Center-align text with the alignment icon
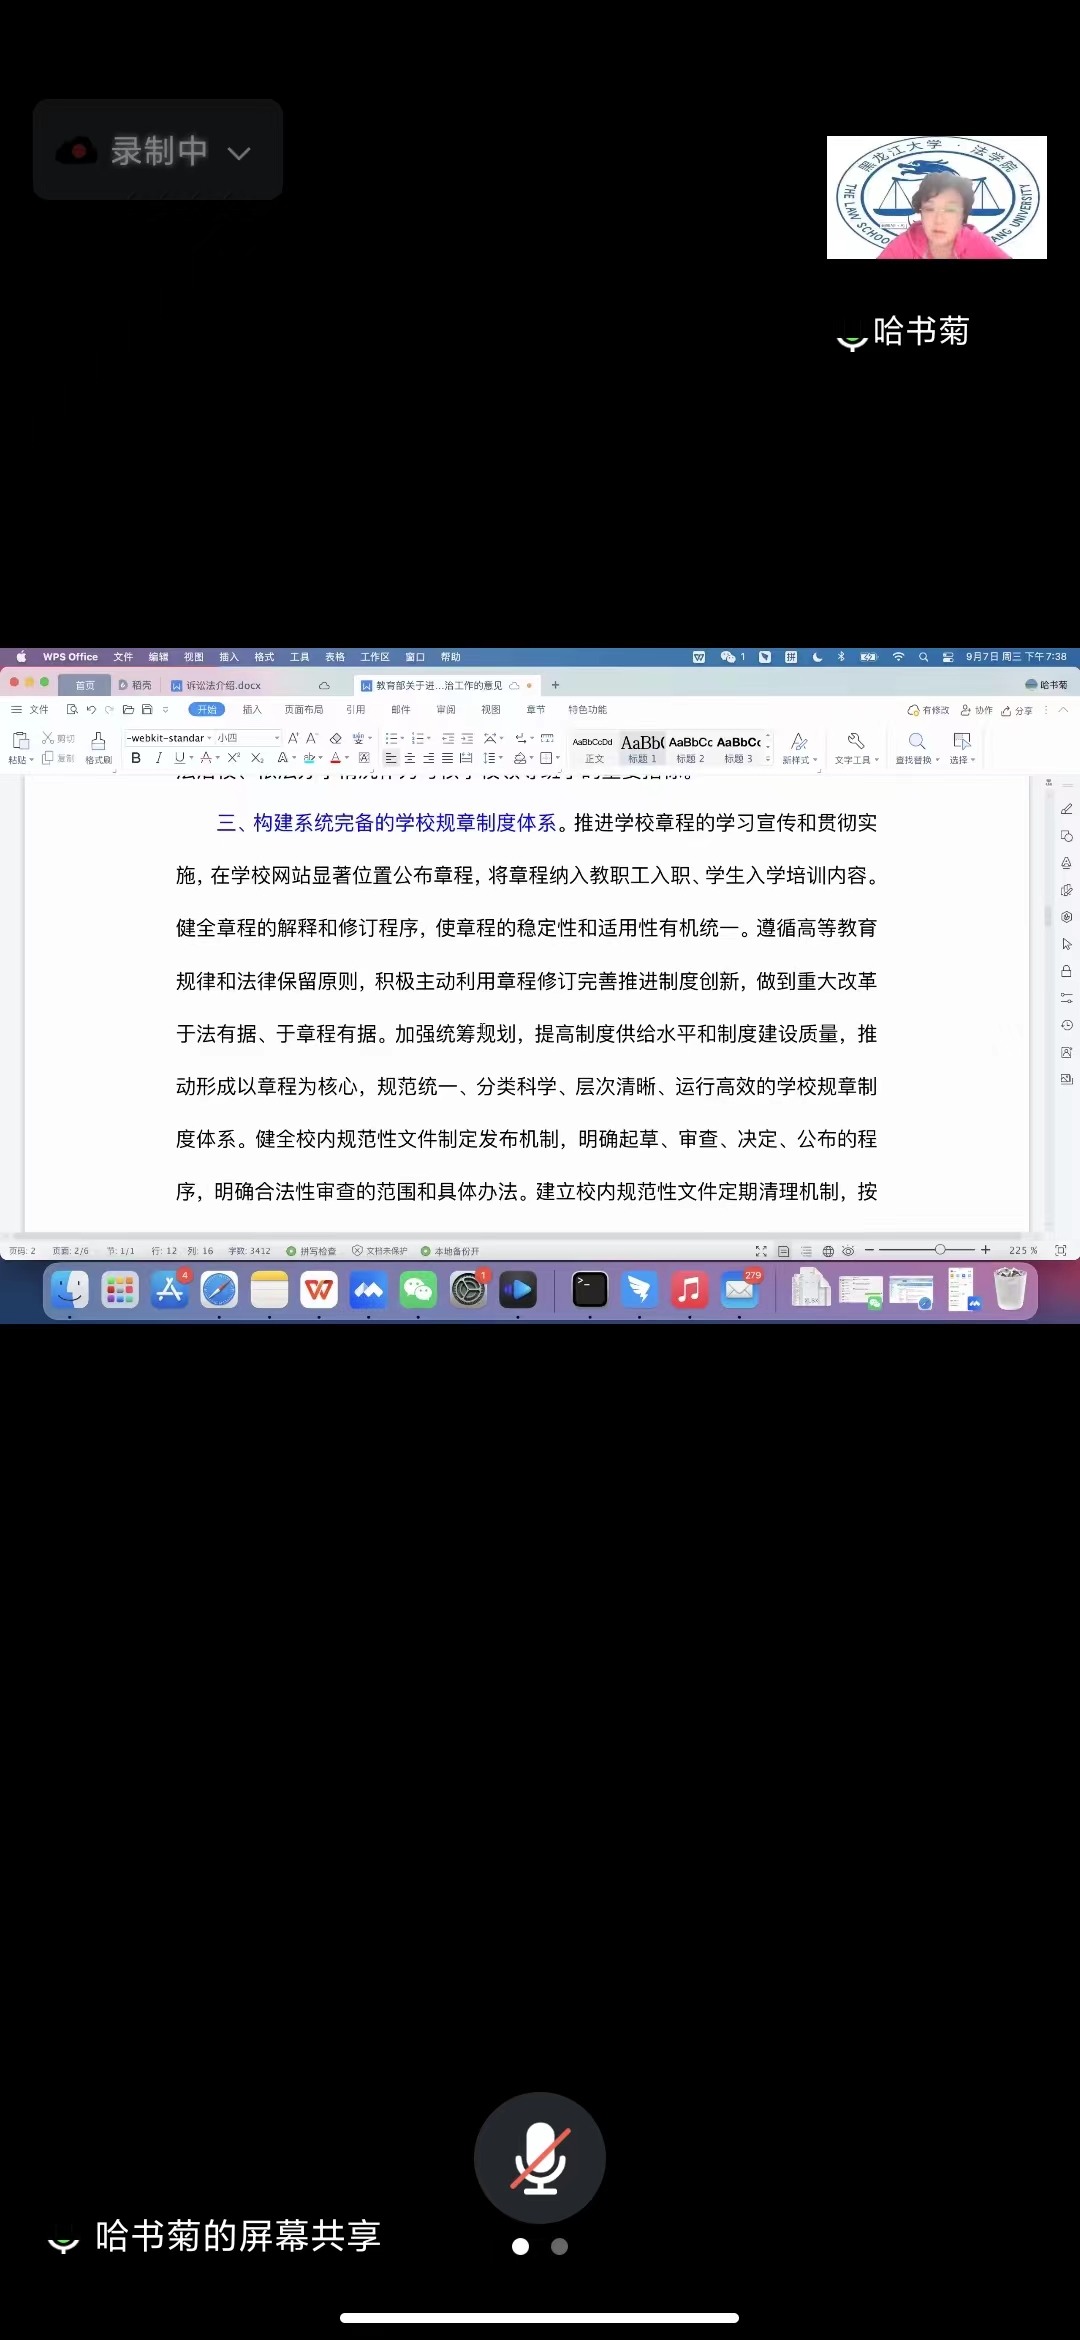 (x=410, y=758)
